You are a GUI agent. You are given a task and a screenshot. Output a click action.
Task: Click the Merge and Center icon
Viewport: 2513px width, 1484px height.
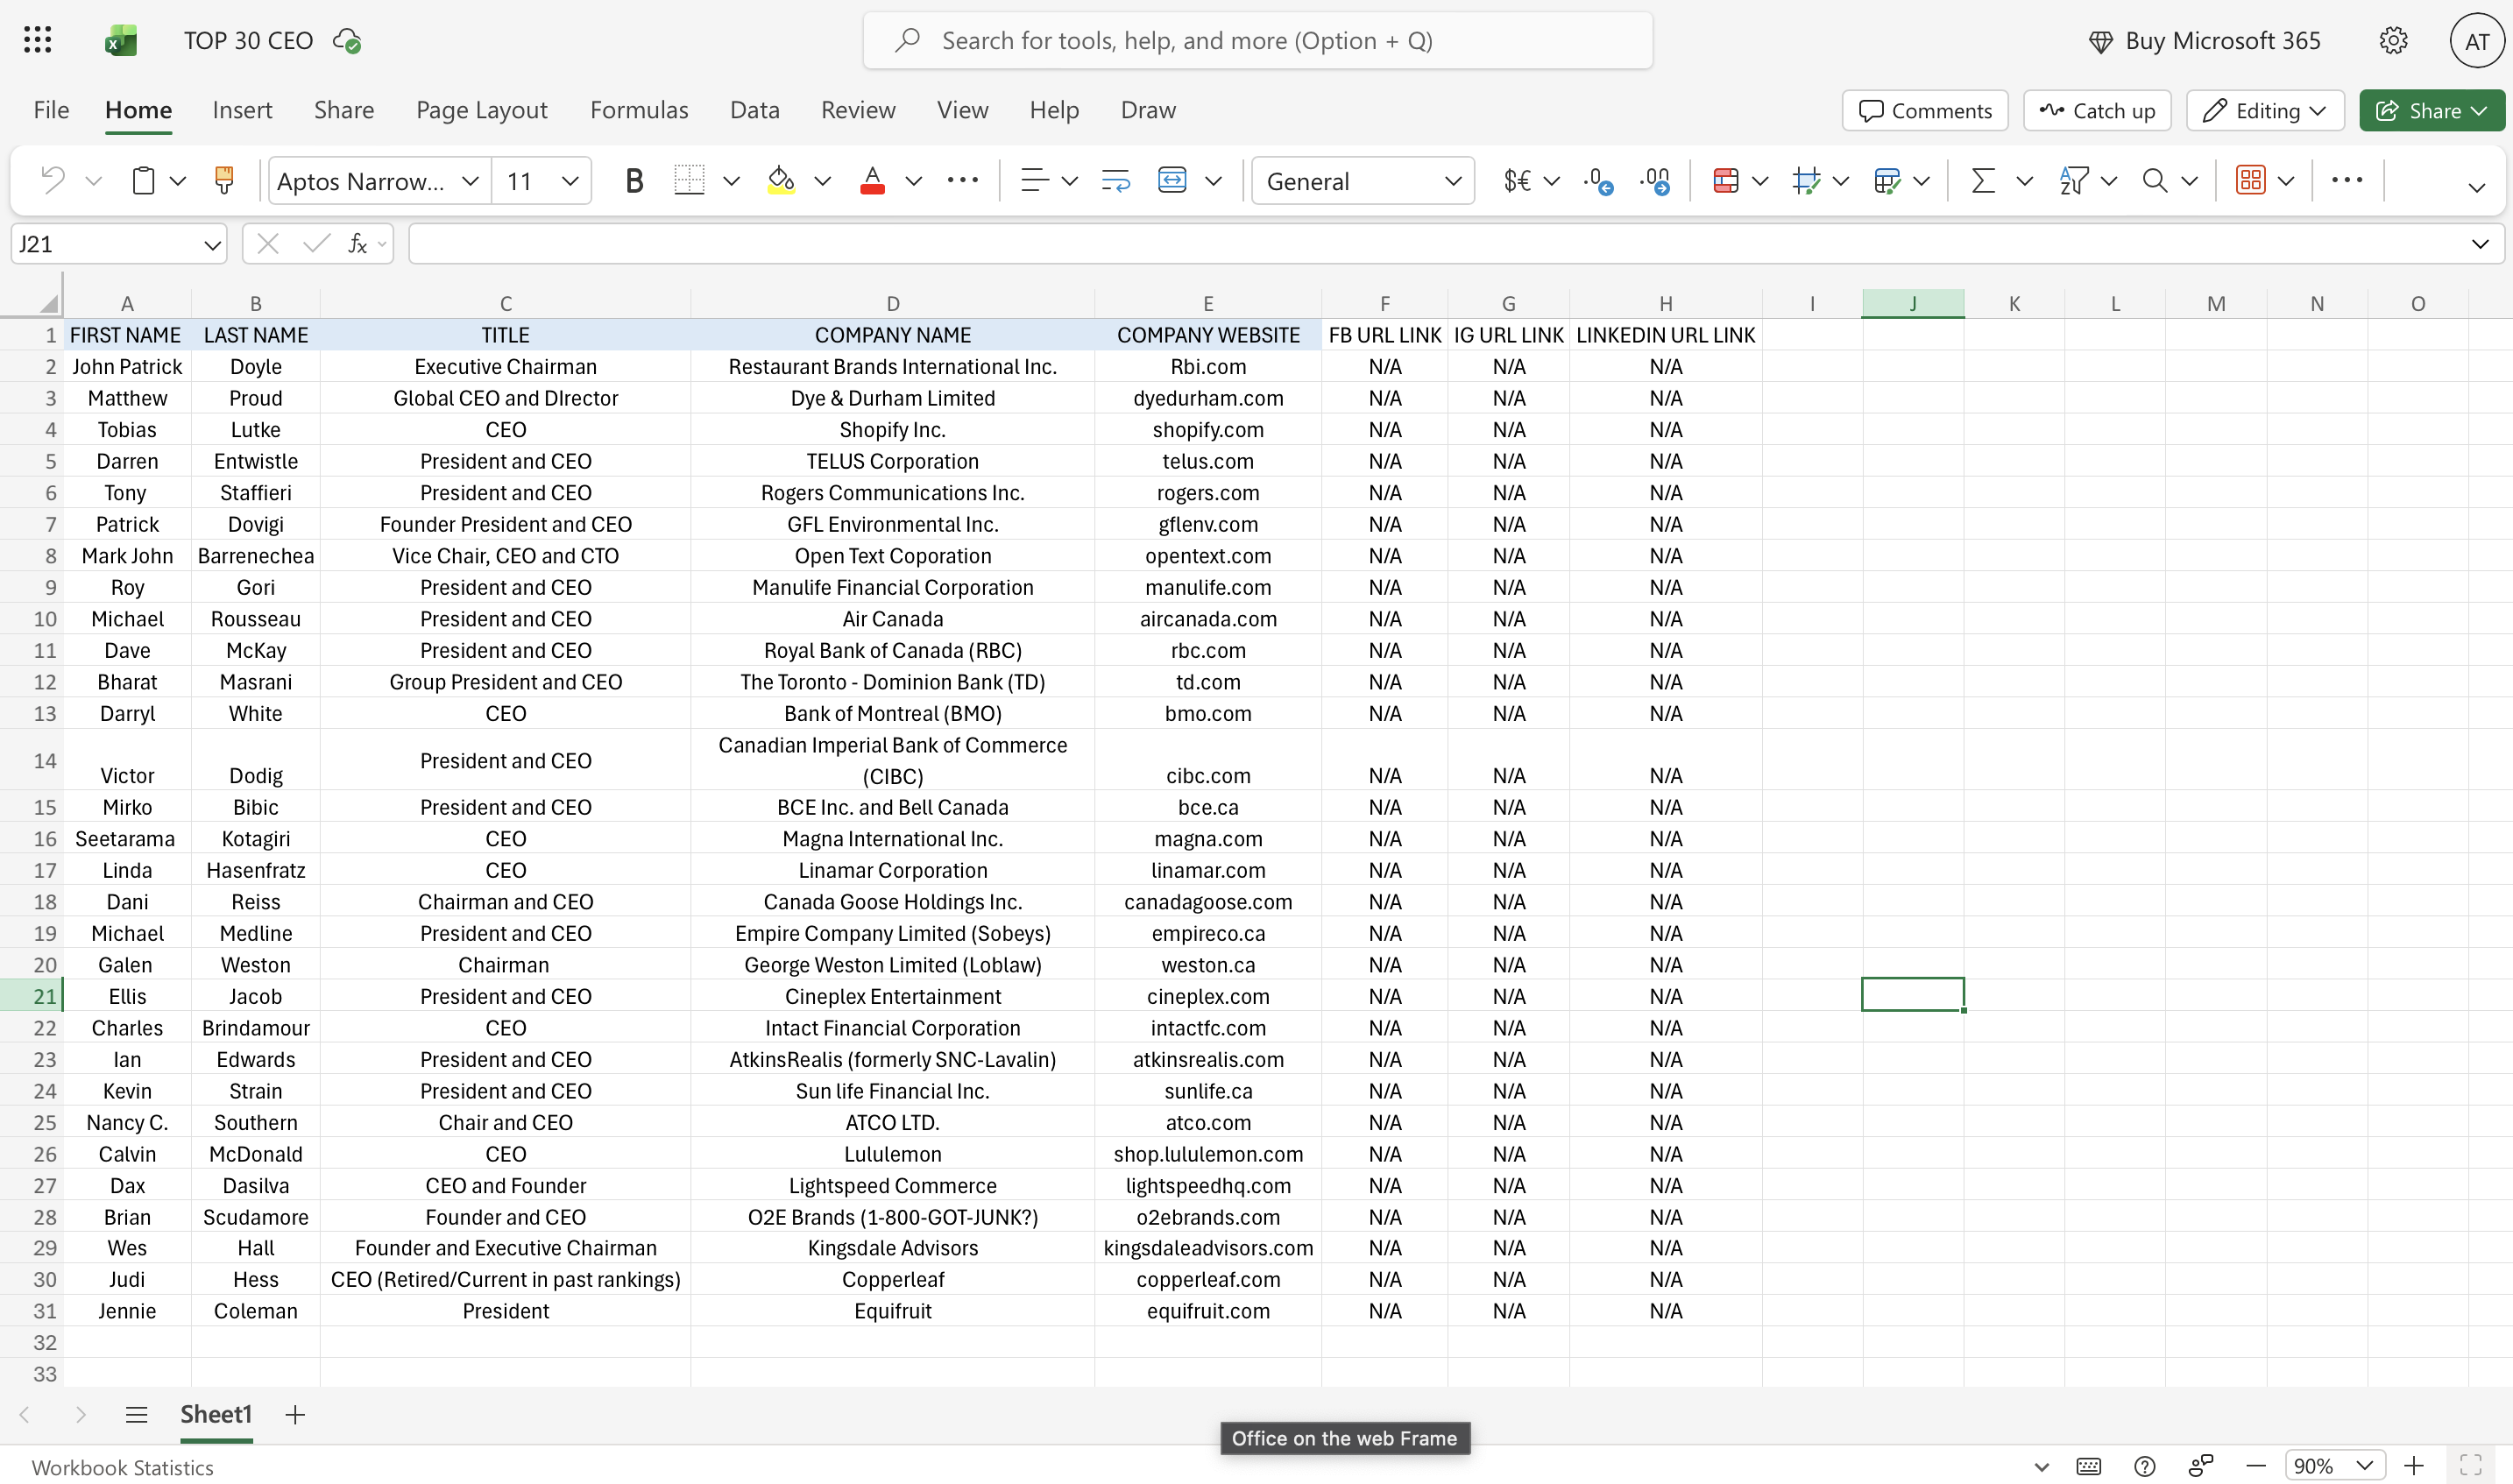point(1172,181)
